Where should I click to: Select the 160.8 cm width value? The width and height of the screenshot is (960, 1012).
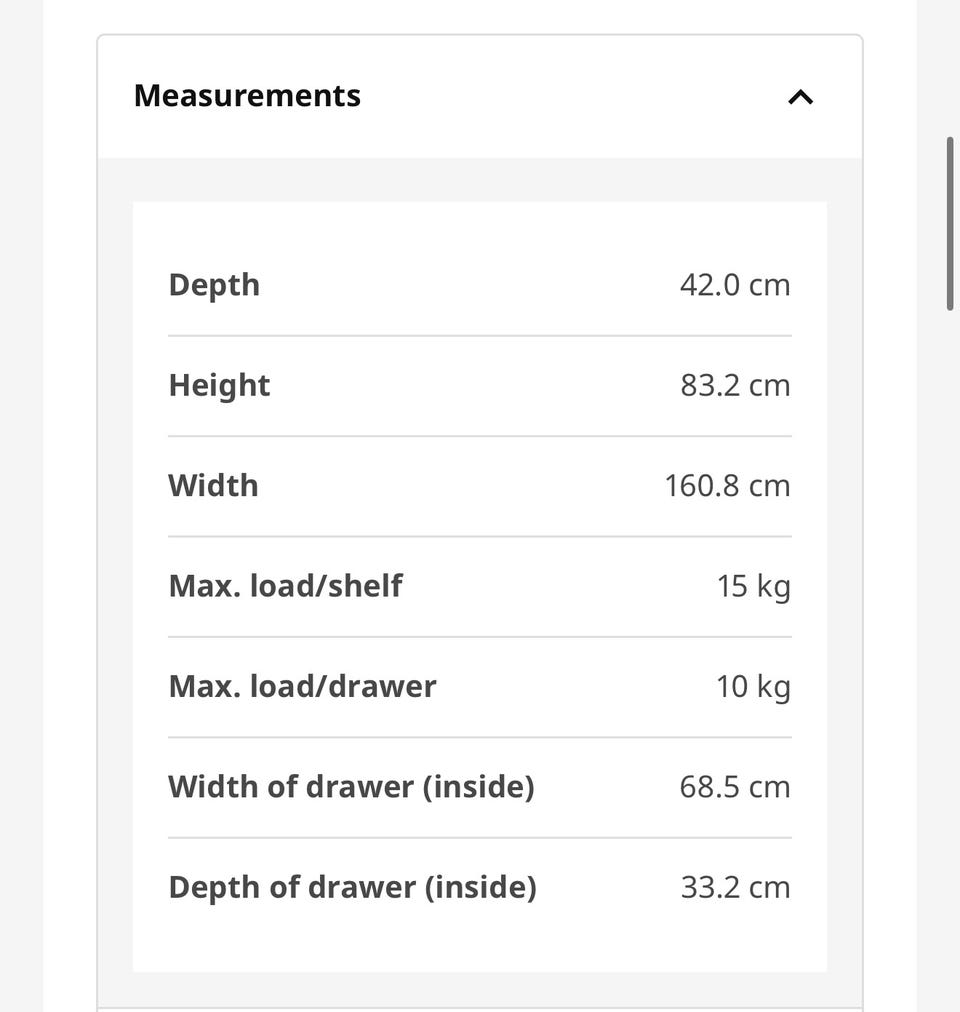[x=728, y=485]
